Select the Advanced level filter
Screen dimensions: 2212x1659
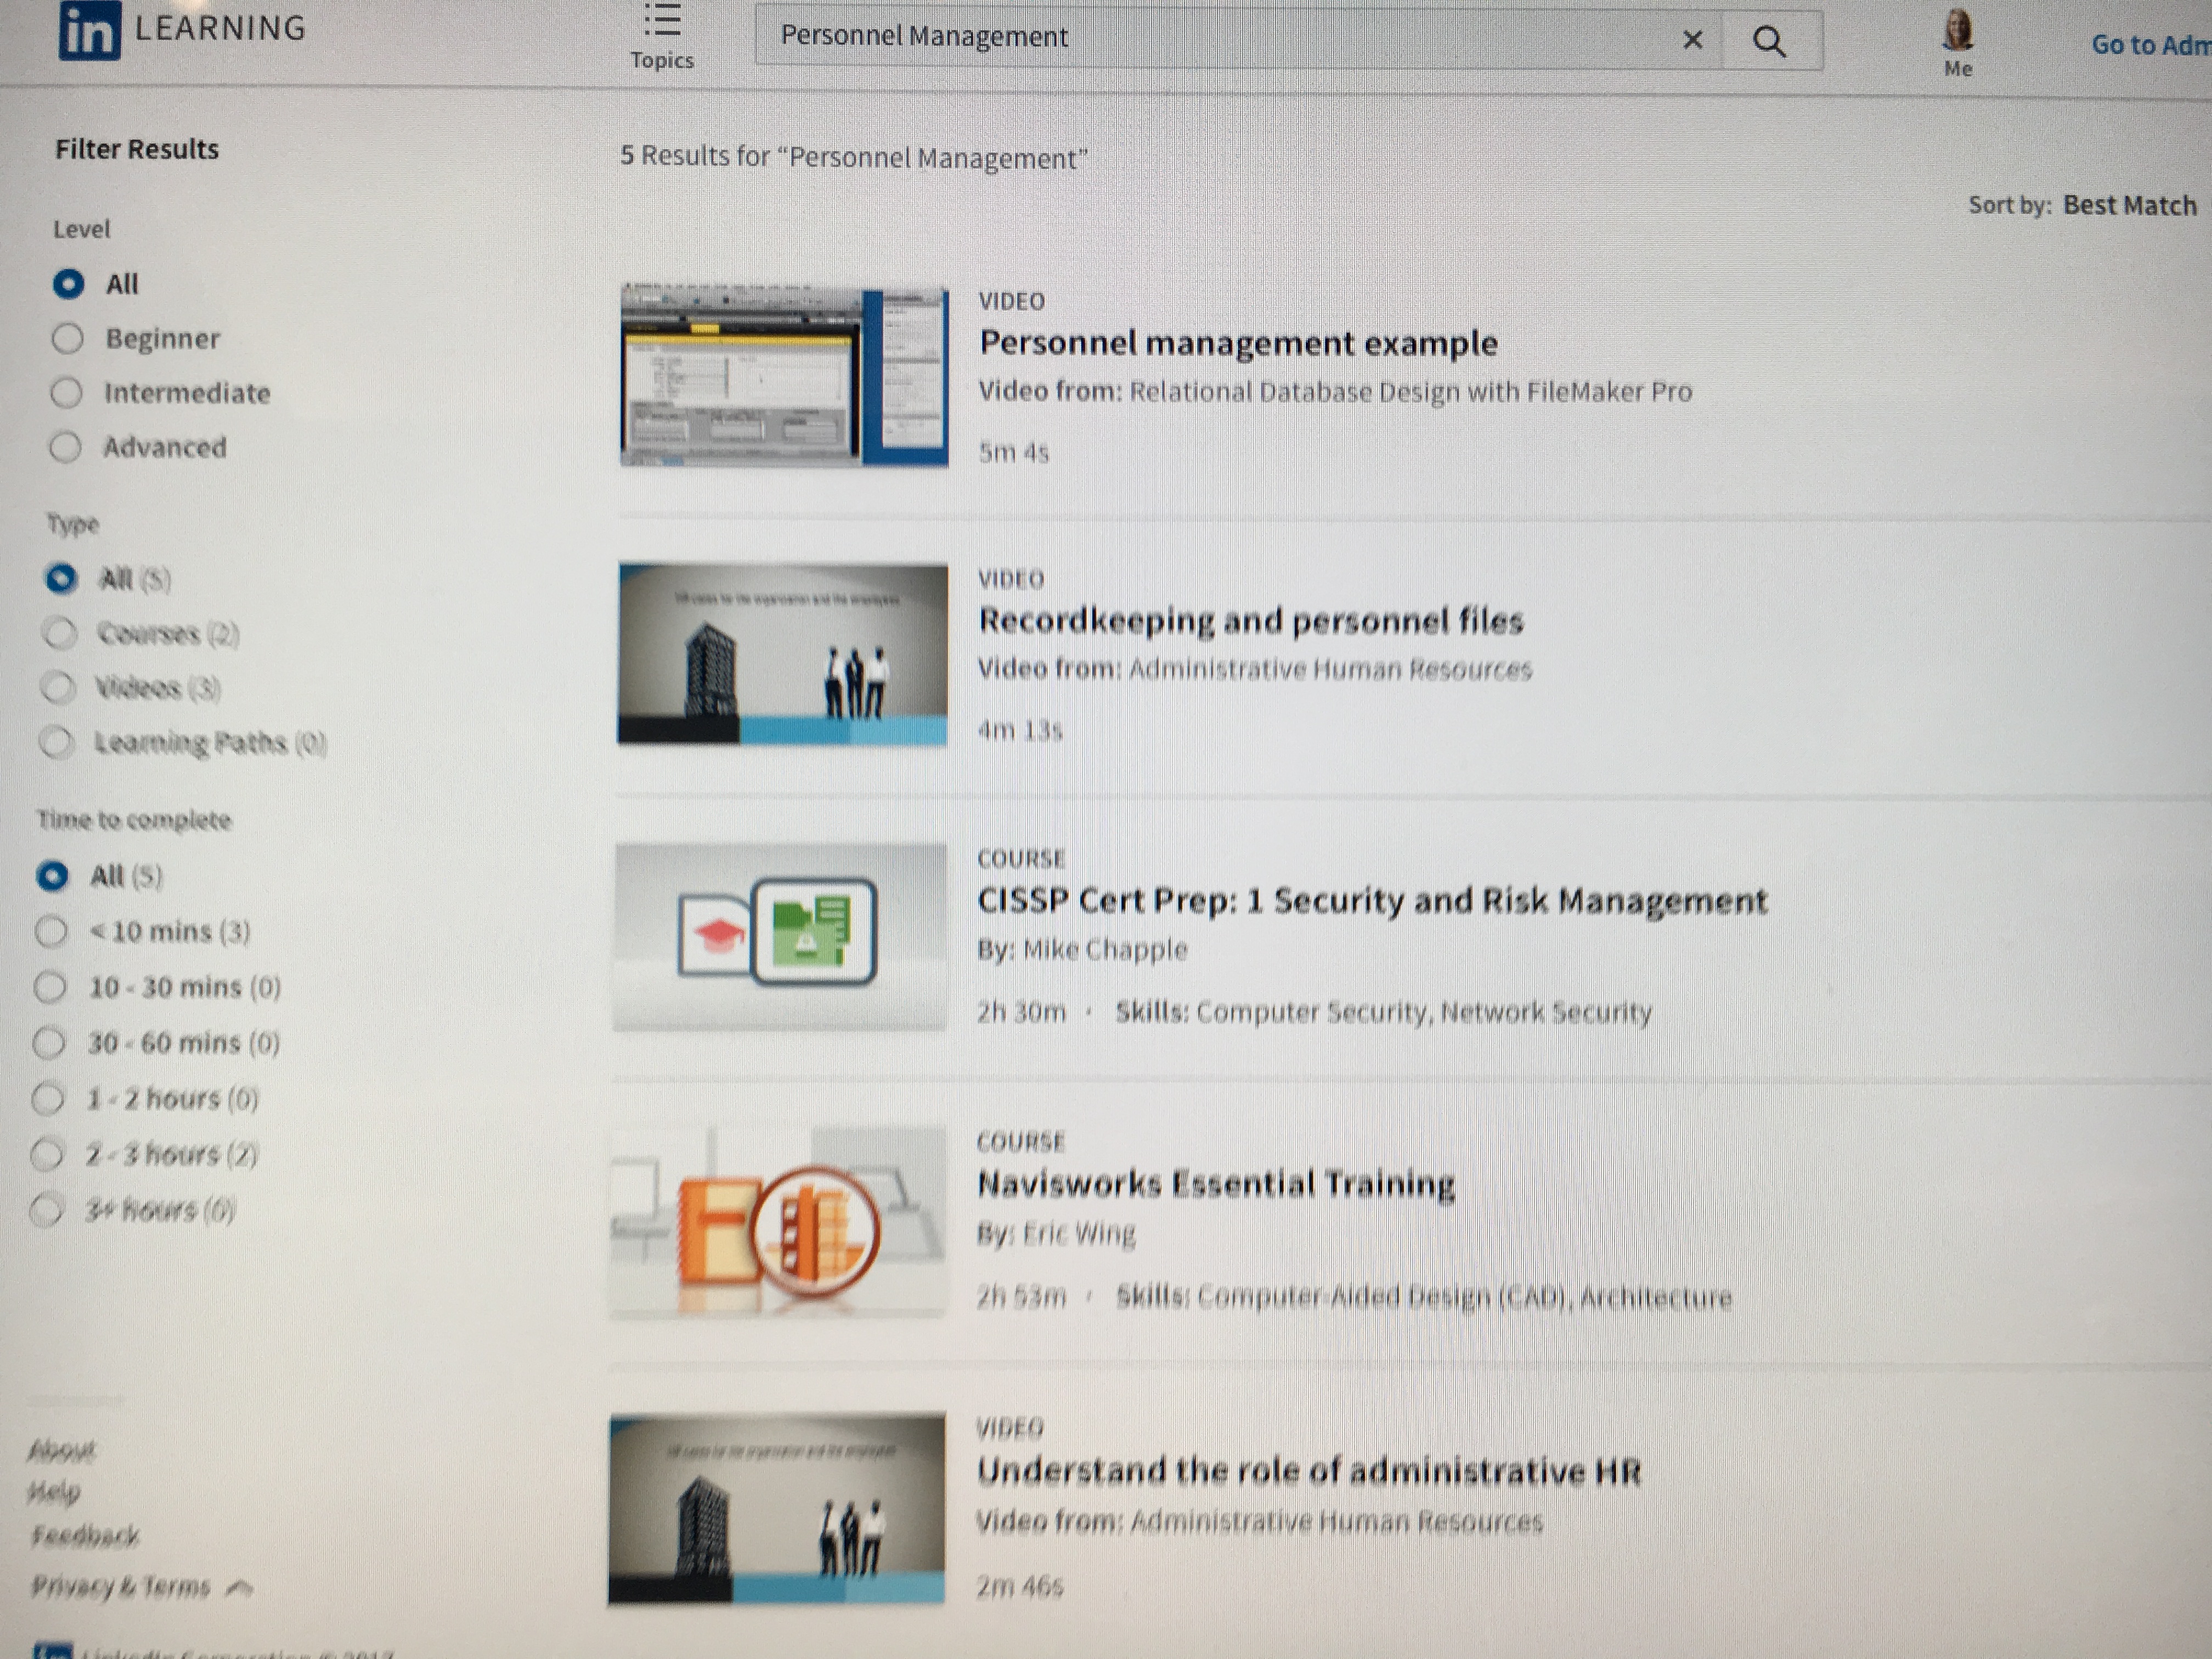[66, 447]
